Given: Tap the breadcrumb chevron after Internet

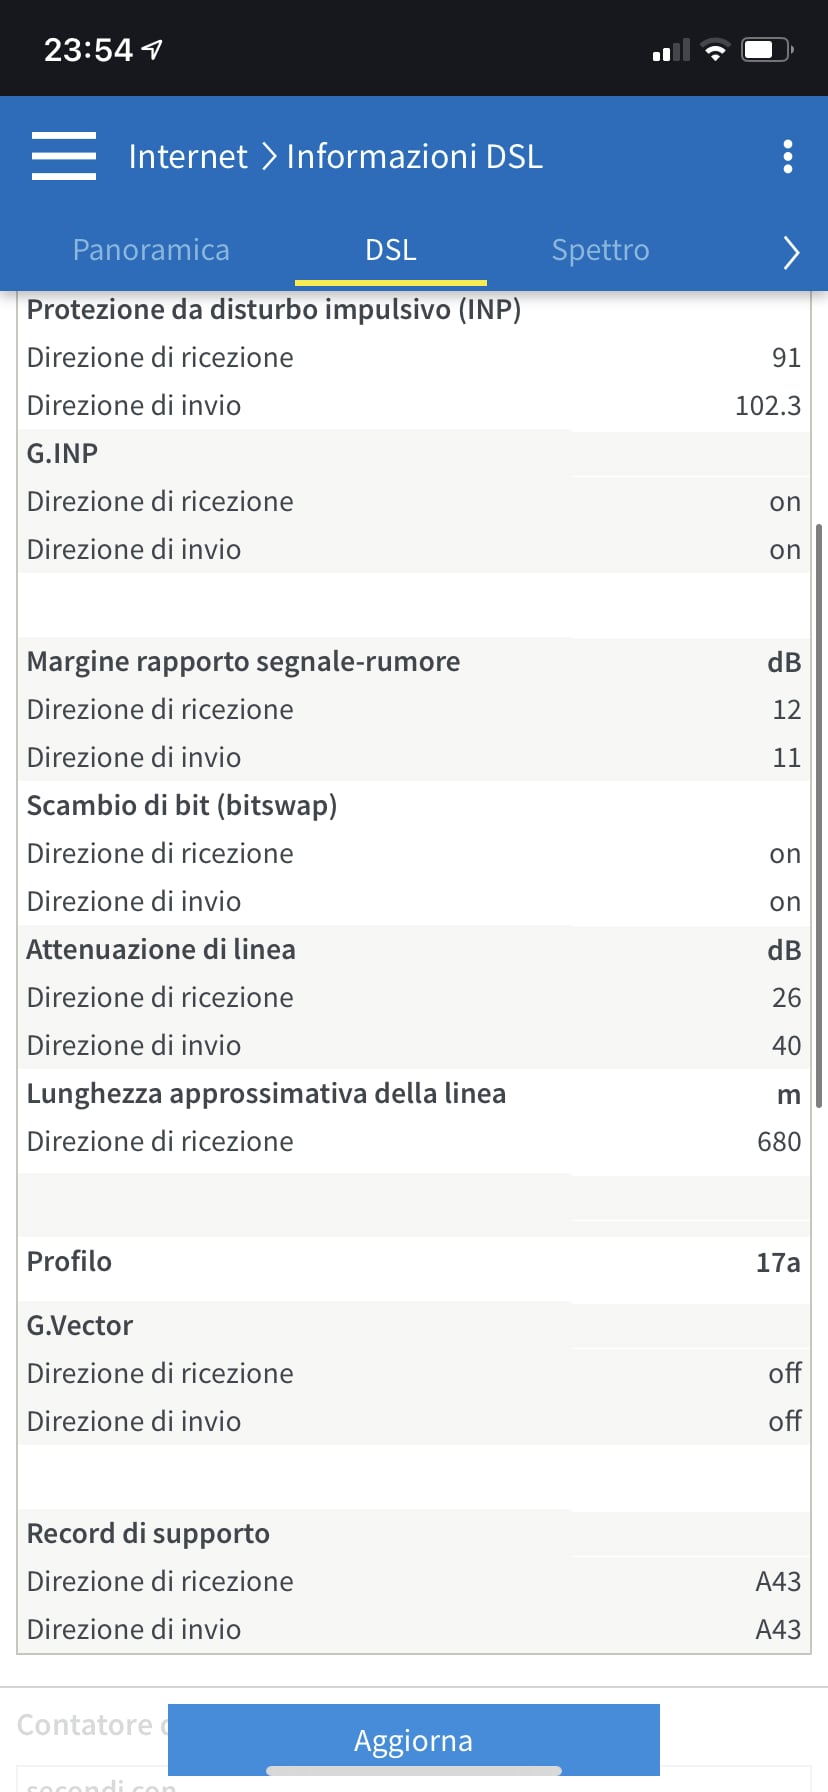Looking at the screenshot, I should pos(268,156).
